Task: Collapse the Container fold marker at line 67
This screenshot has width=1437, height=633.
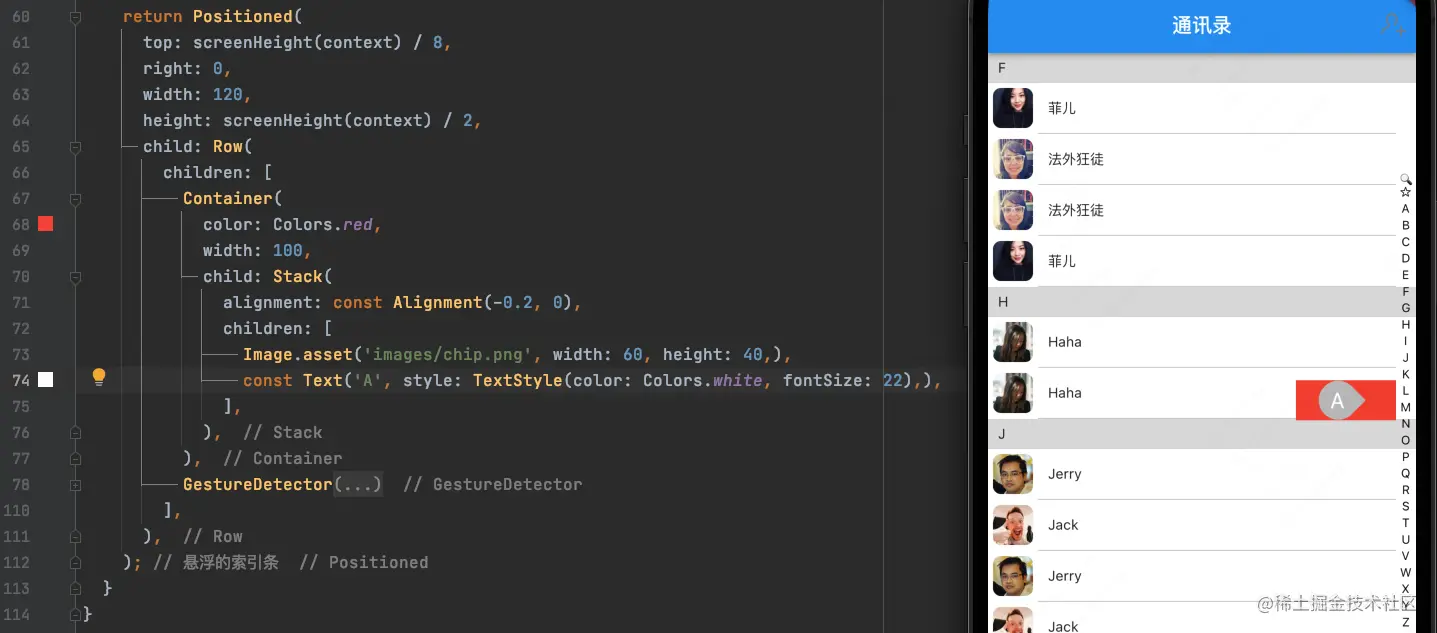Action: [76, 199]
